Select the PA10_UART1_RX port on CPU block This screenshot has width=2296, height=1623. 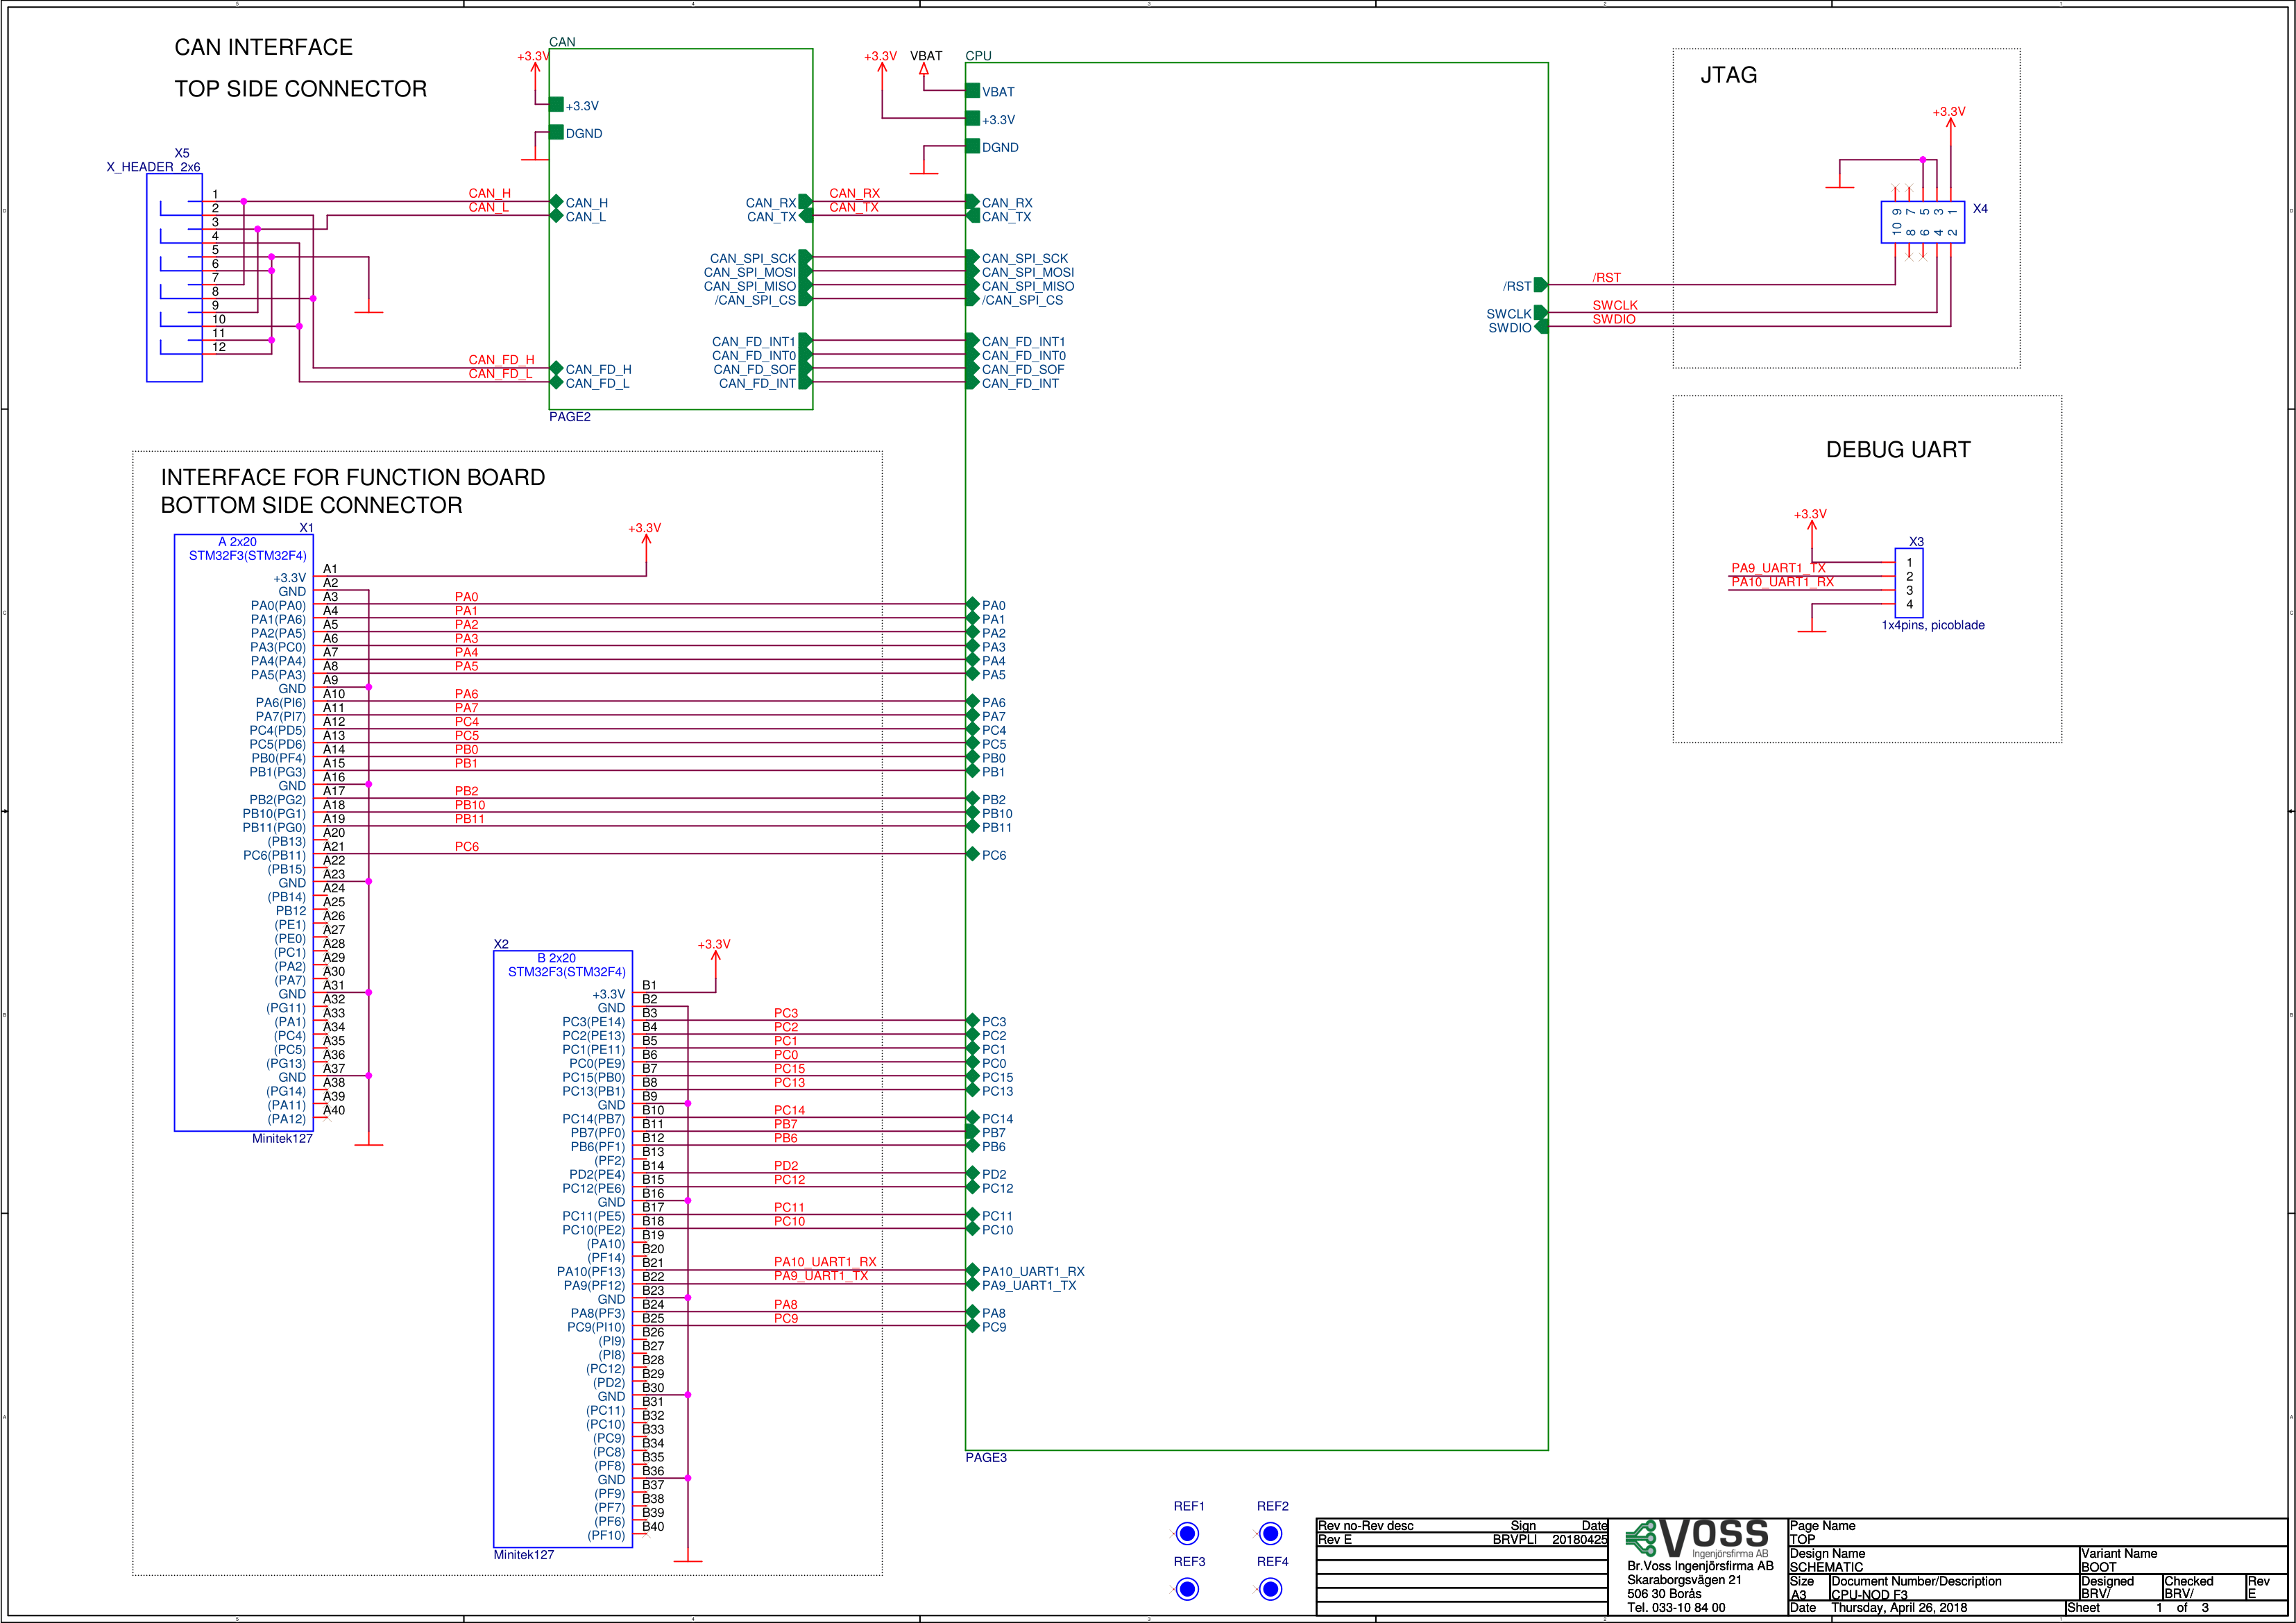click(972, 1271)
